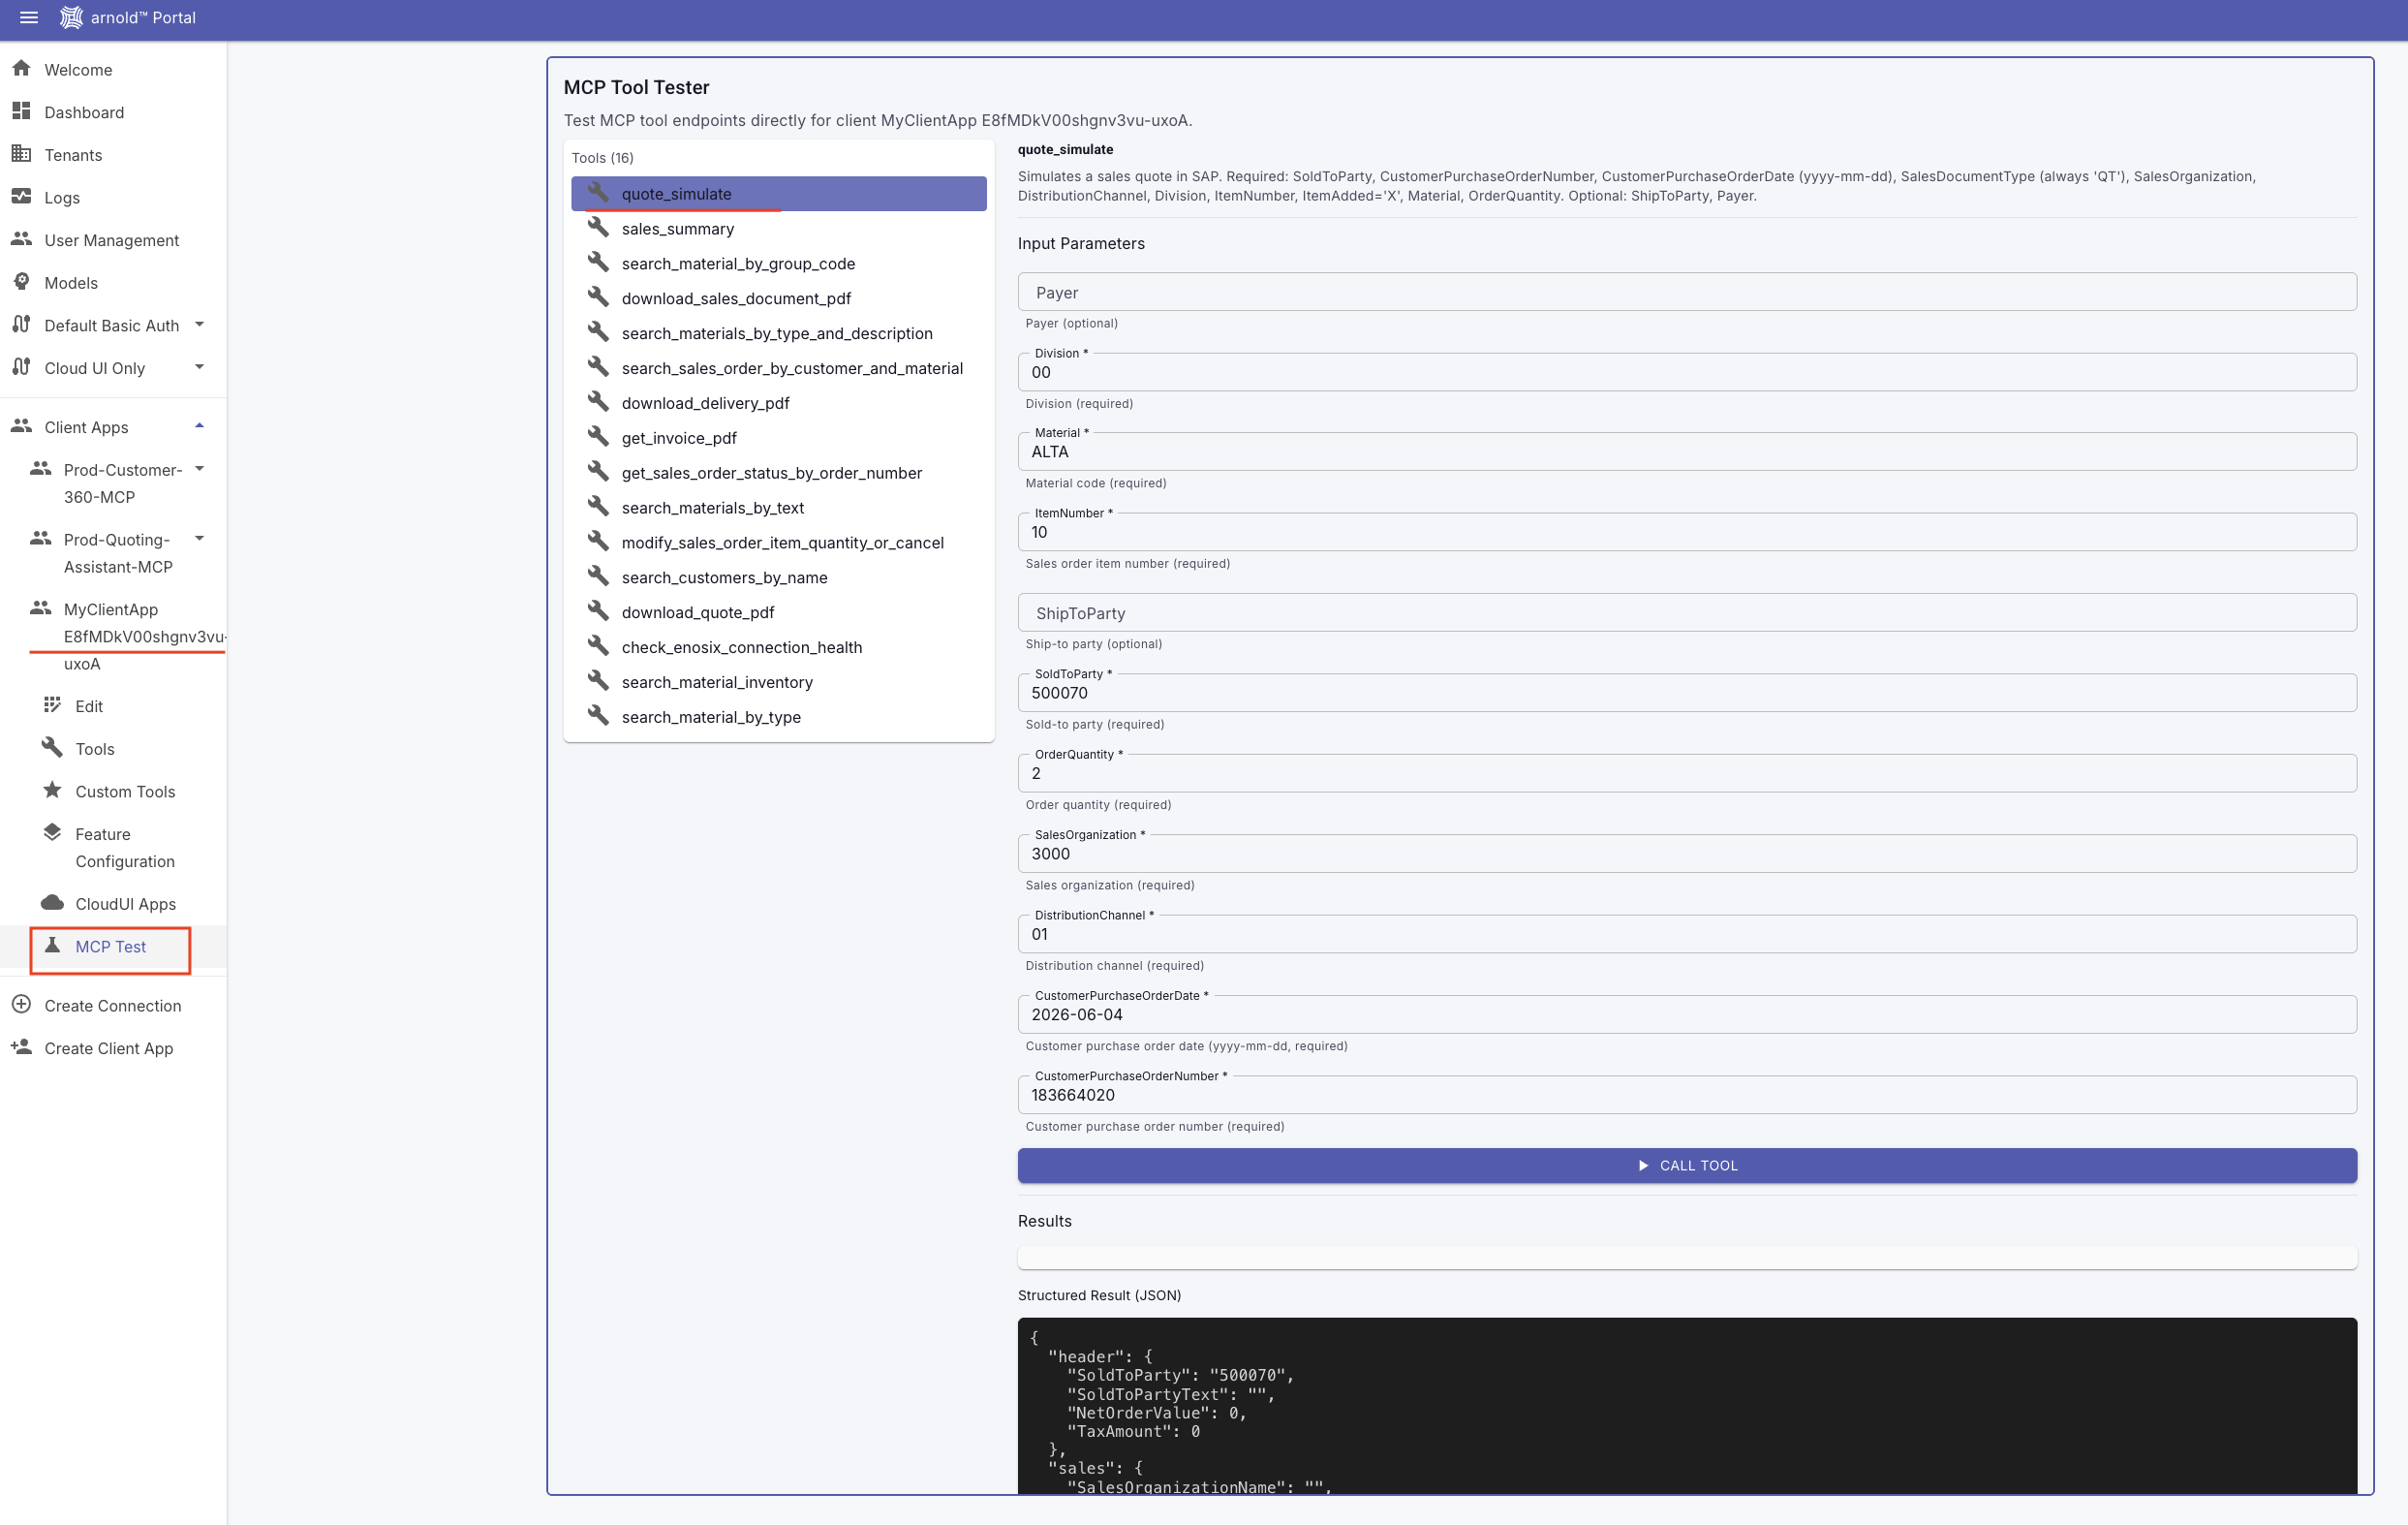
Task: Click the OrderQuantity input field
Action: pyautogui.click(x=1687, y=773)
